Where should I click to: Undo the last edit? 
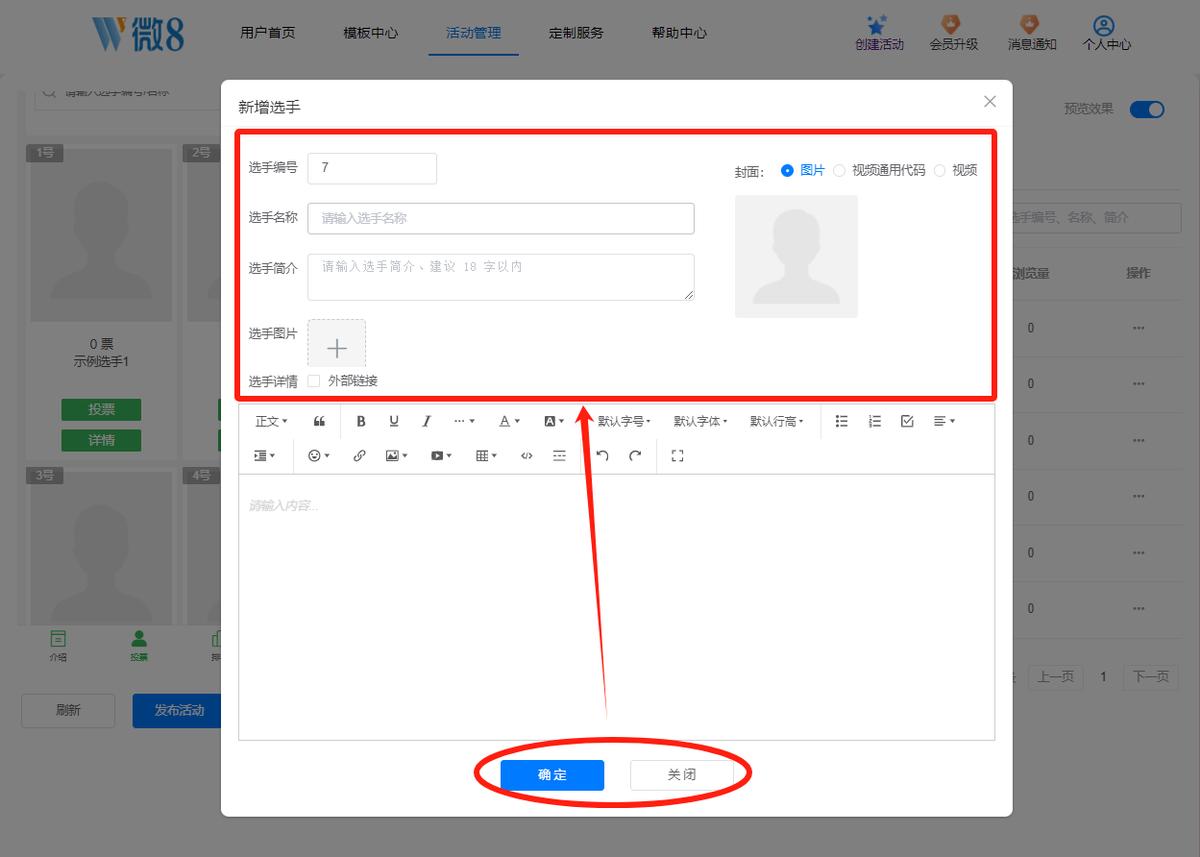[602, 456]
